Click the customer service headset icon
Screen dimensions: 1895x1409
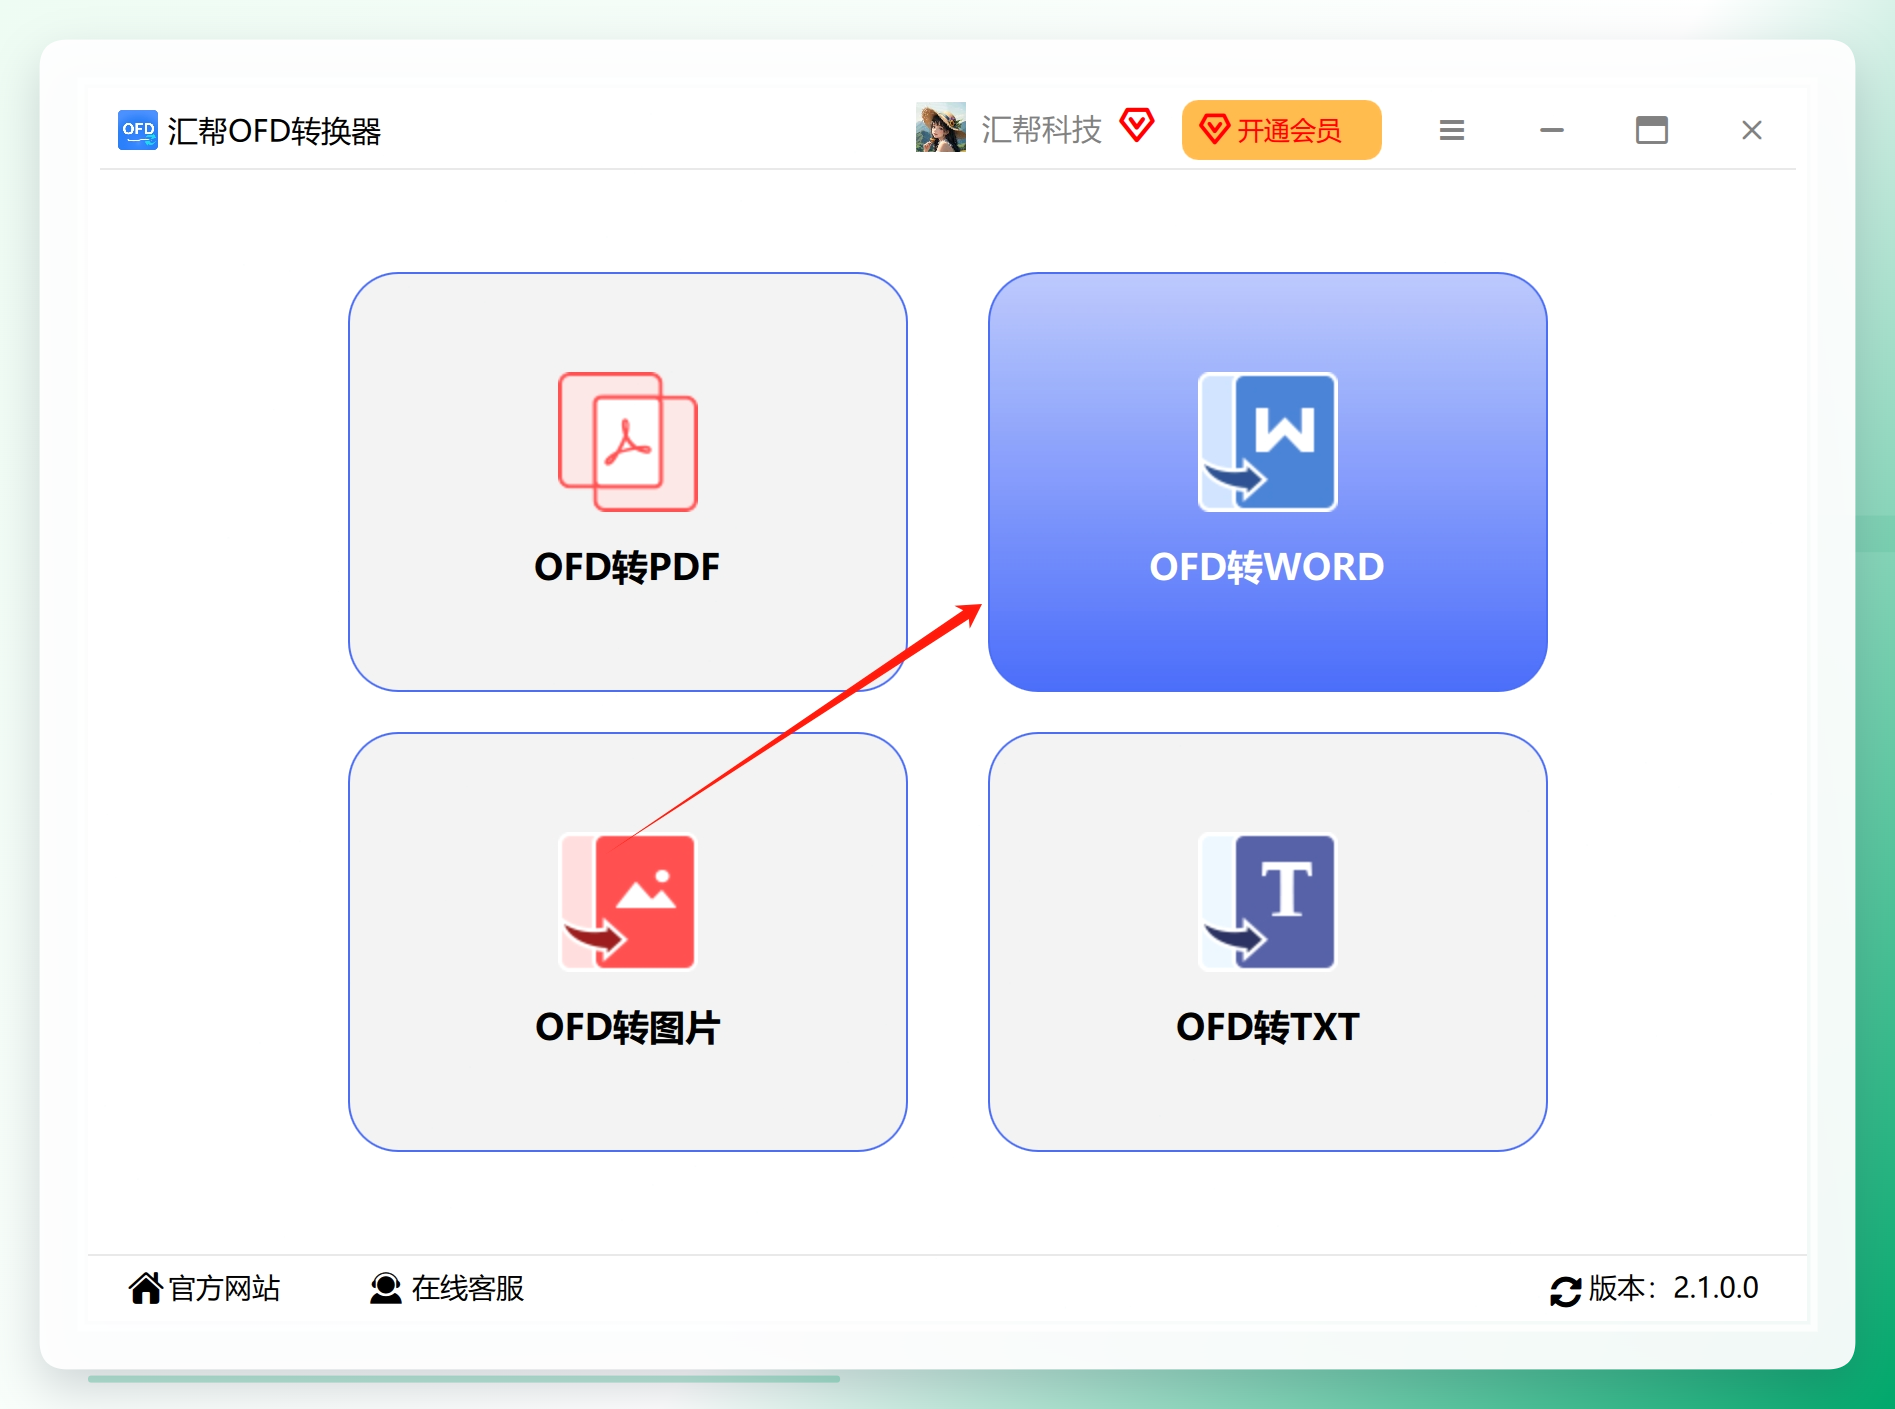[385, 1289]
